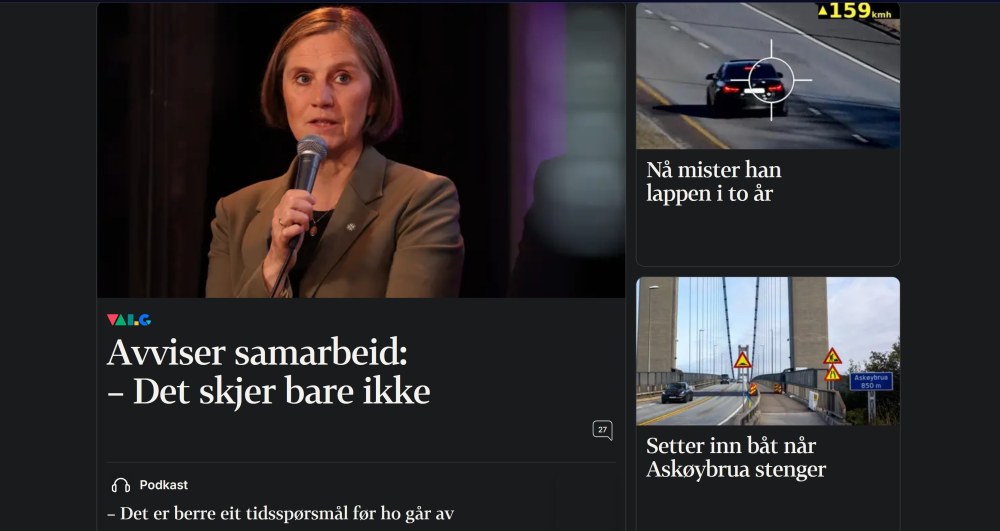
Task: Click the yellow warning triangle at bridge center
Action: [x=742, y=361]
